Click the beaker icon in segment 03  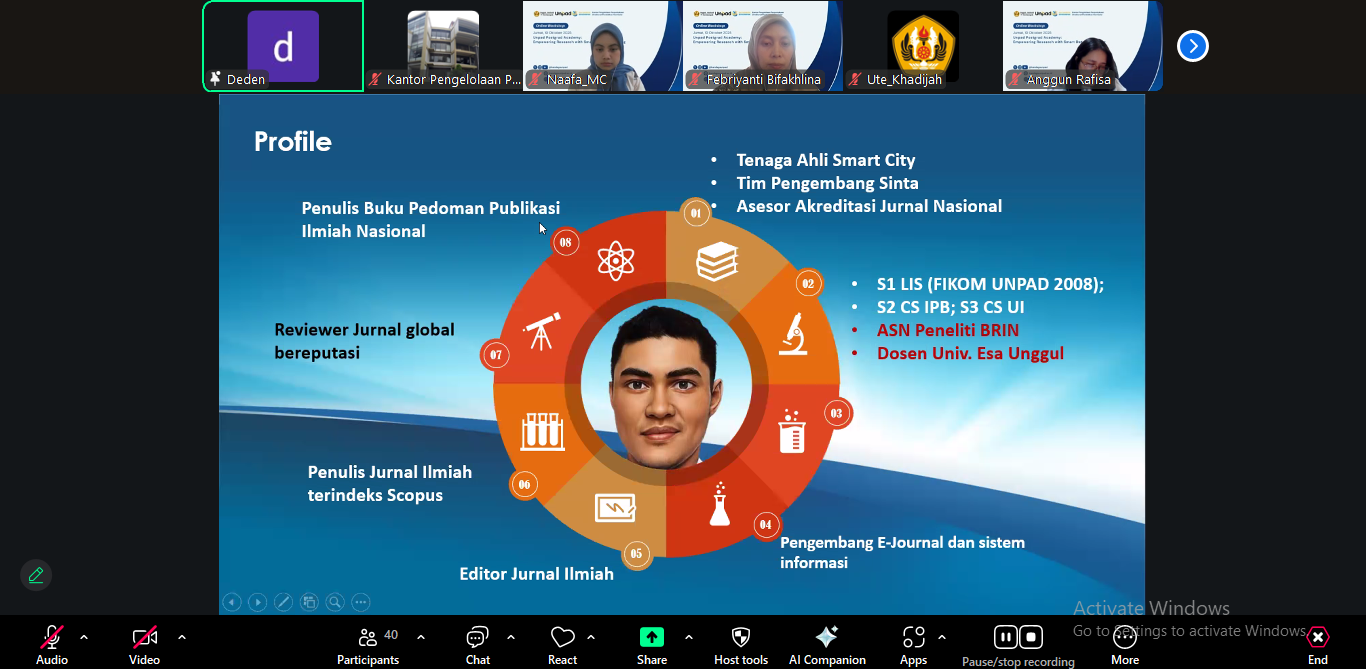(792, 432)
